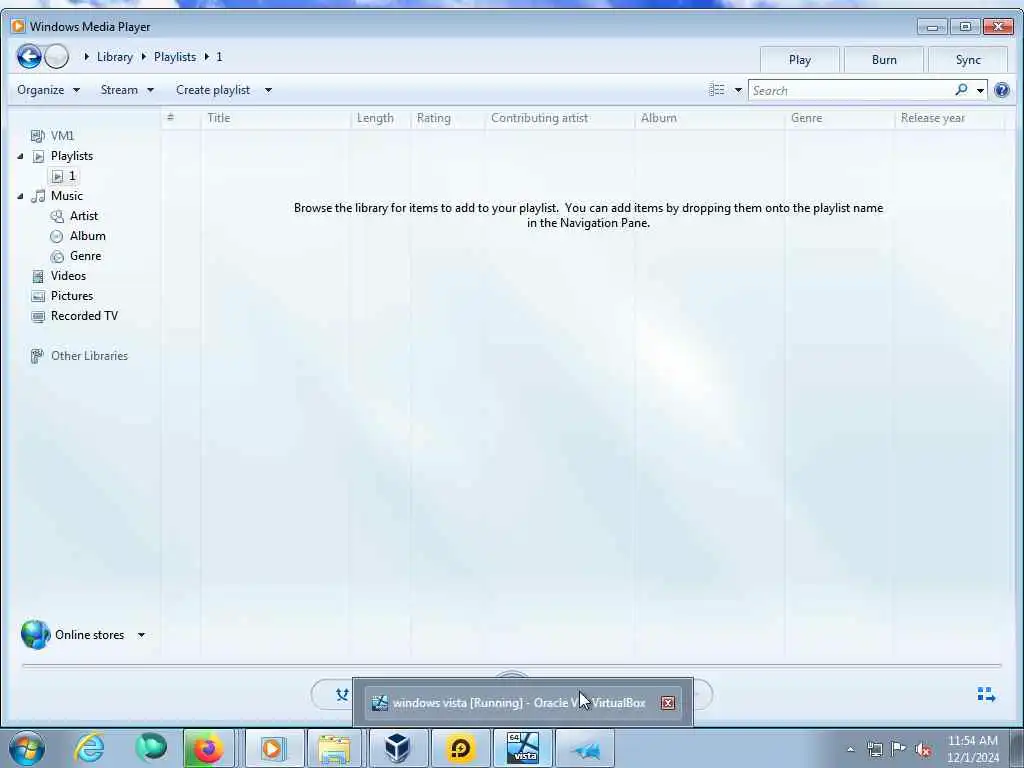Click the Action Center flag tray icon
This screenshot has width=1024, height=768.
(x=899, y=749)
